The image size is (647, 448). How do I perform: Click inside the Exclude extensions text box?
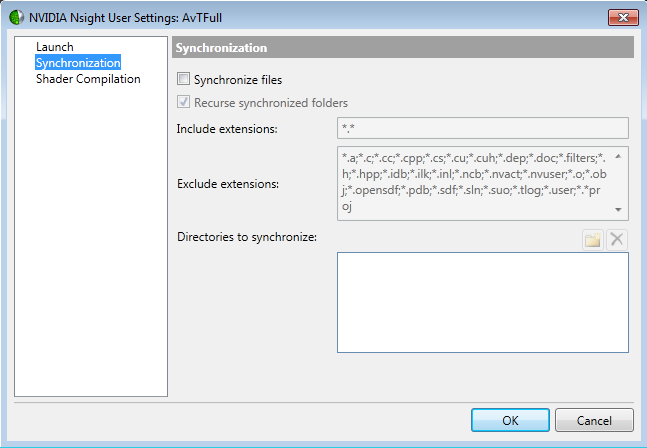(475, 183)
